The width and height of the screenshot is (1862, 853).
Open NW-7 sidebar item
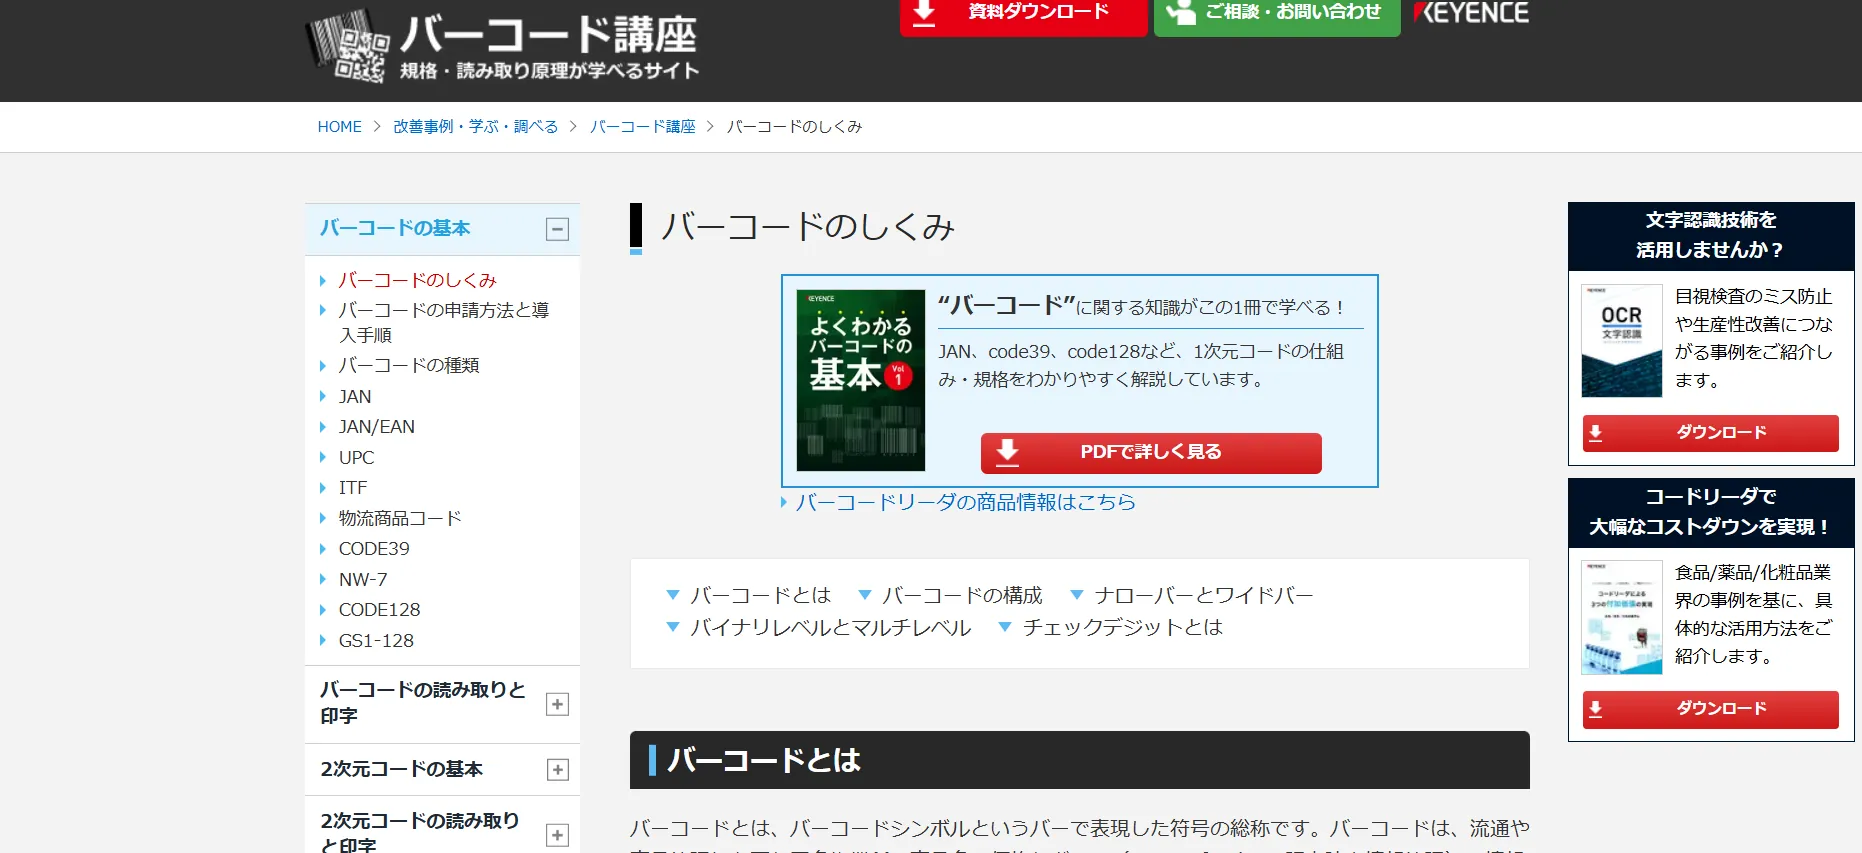362,579
